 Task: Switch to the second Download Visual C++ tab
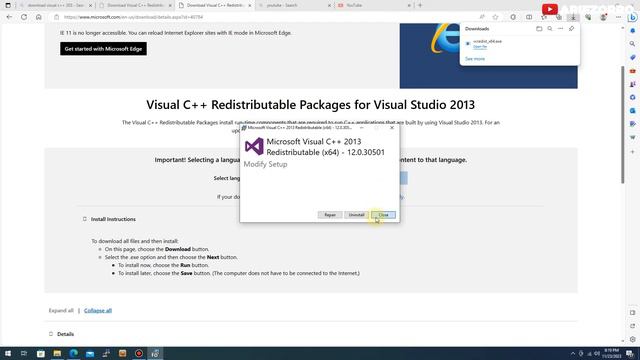136,5
